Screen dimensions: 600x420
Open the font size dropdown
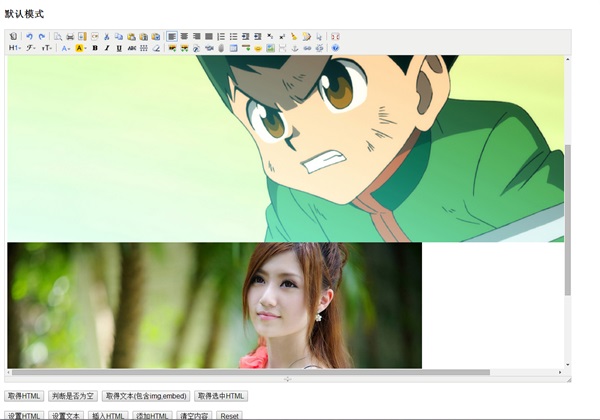pyautogui.click(x=47, y=48)
